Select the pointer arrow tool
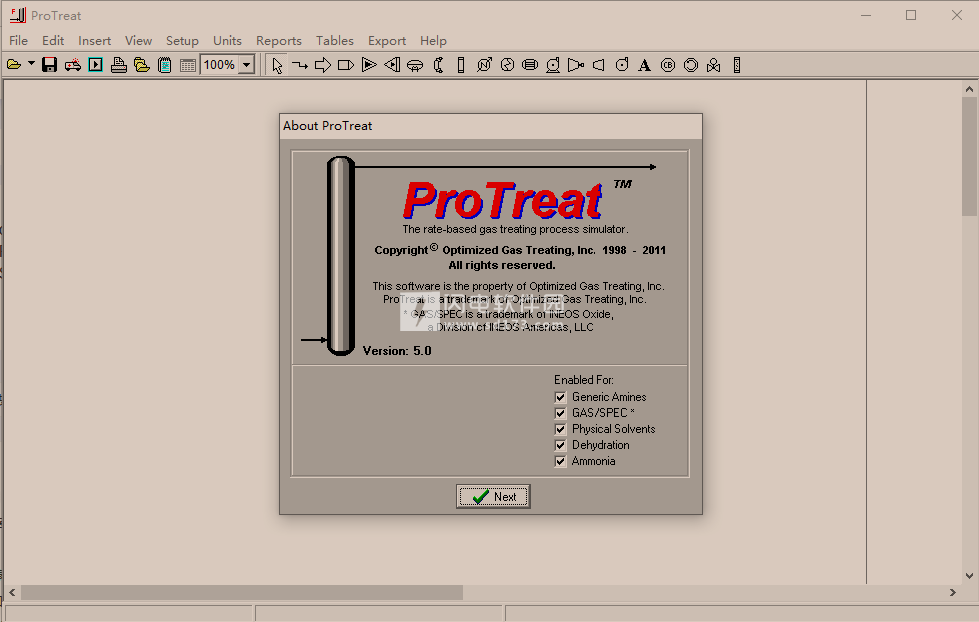This screenshot has height=622, width=979. [x=277, y=65]
